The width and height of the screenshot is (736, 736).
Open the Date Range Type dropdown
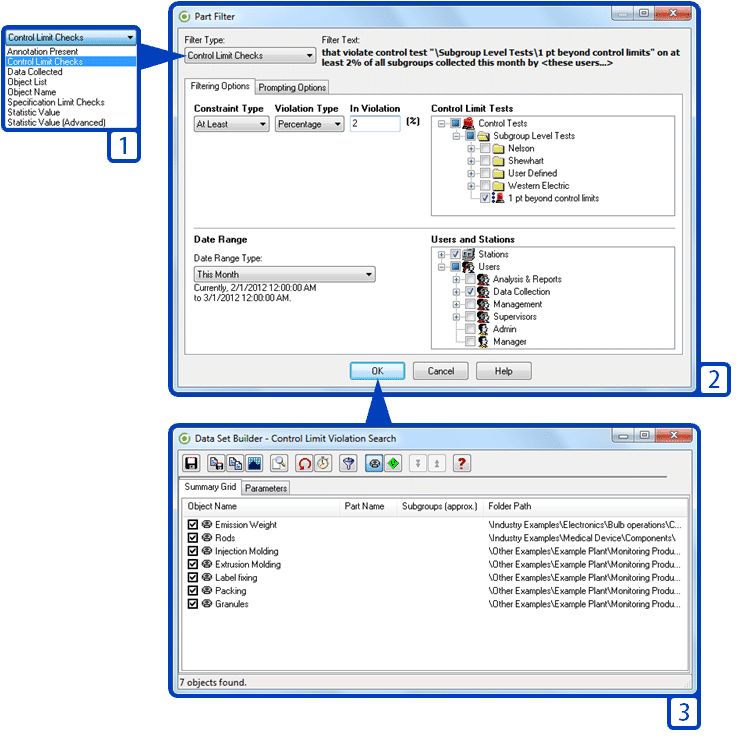coord(284,274)
